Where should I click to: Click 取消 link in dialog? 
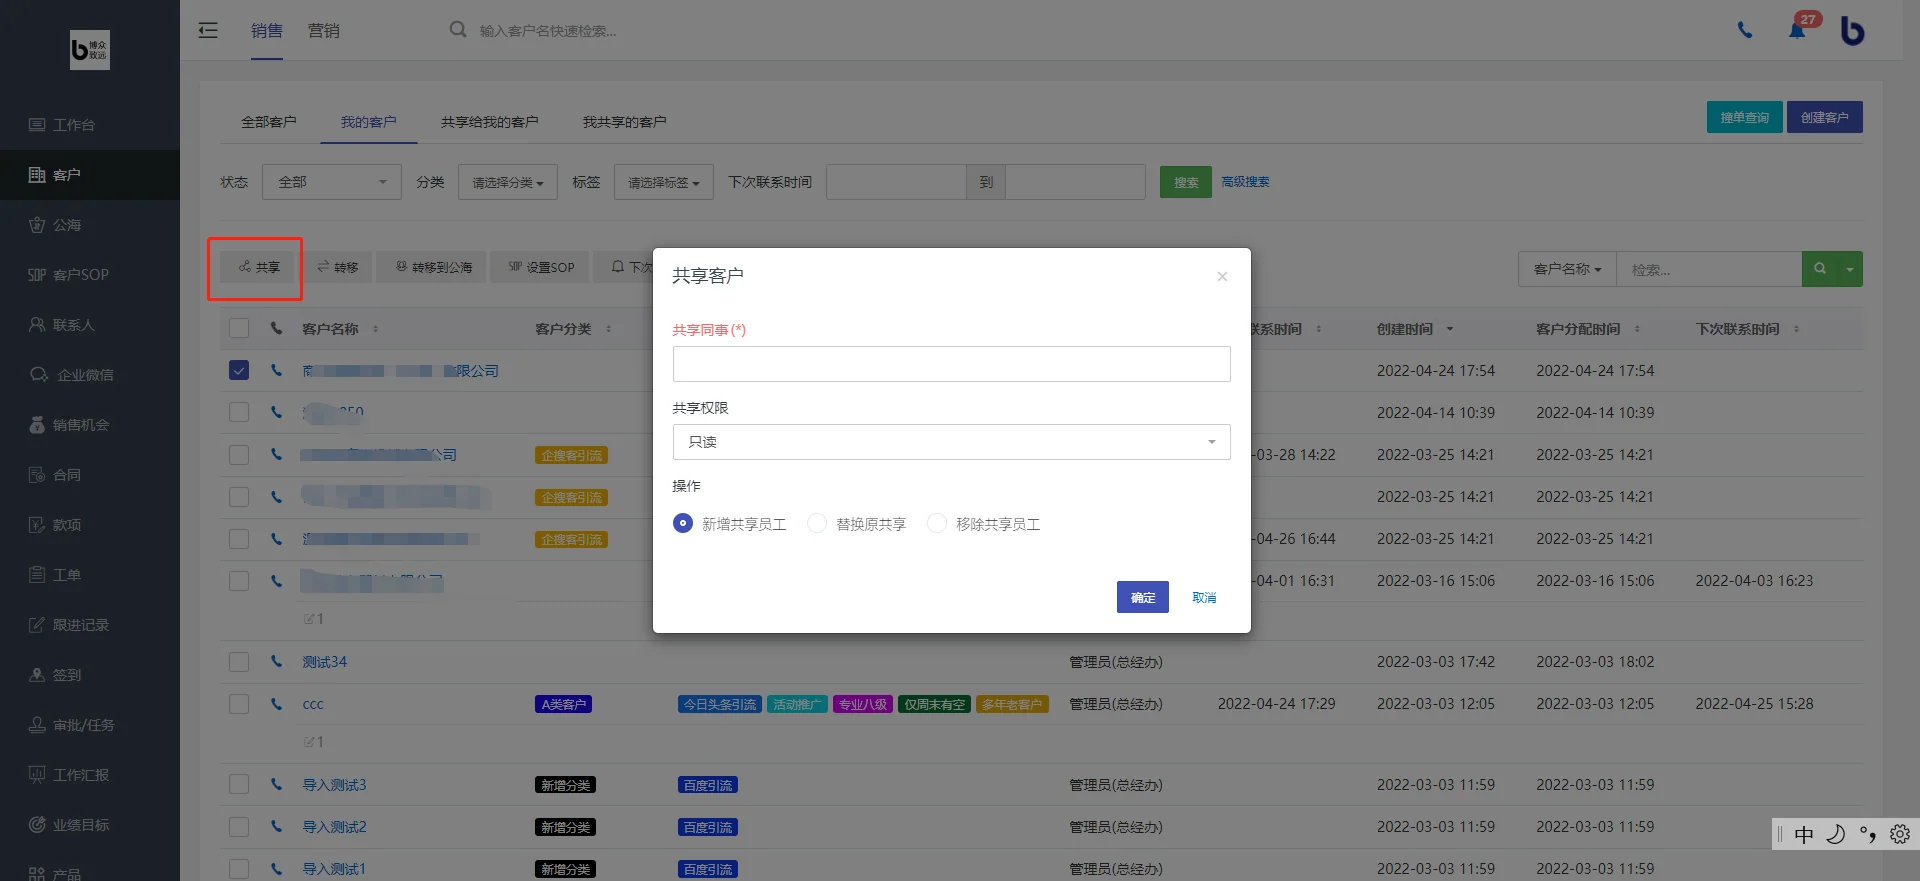pyautogui.click(x=1204, y=597)
